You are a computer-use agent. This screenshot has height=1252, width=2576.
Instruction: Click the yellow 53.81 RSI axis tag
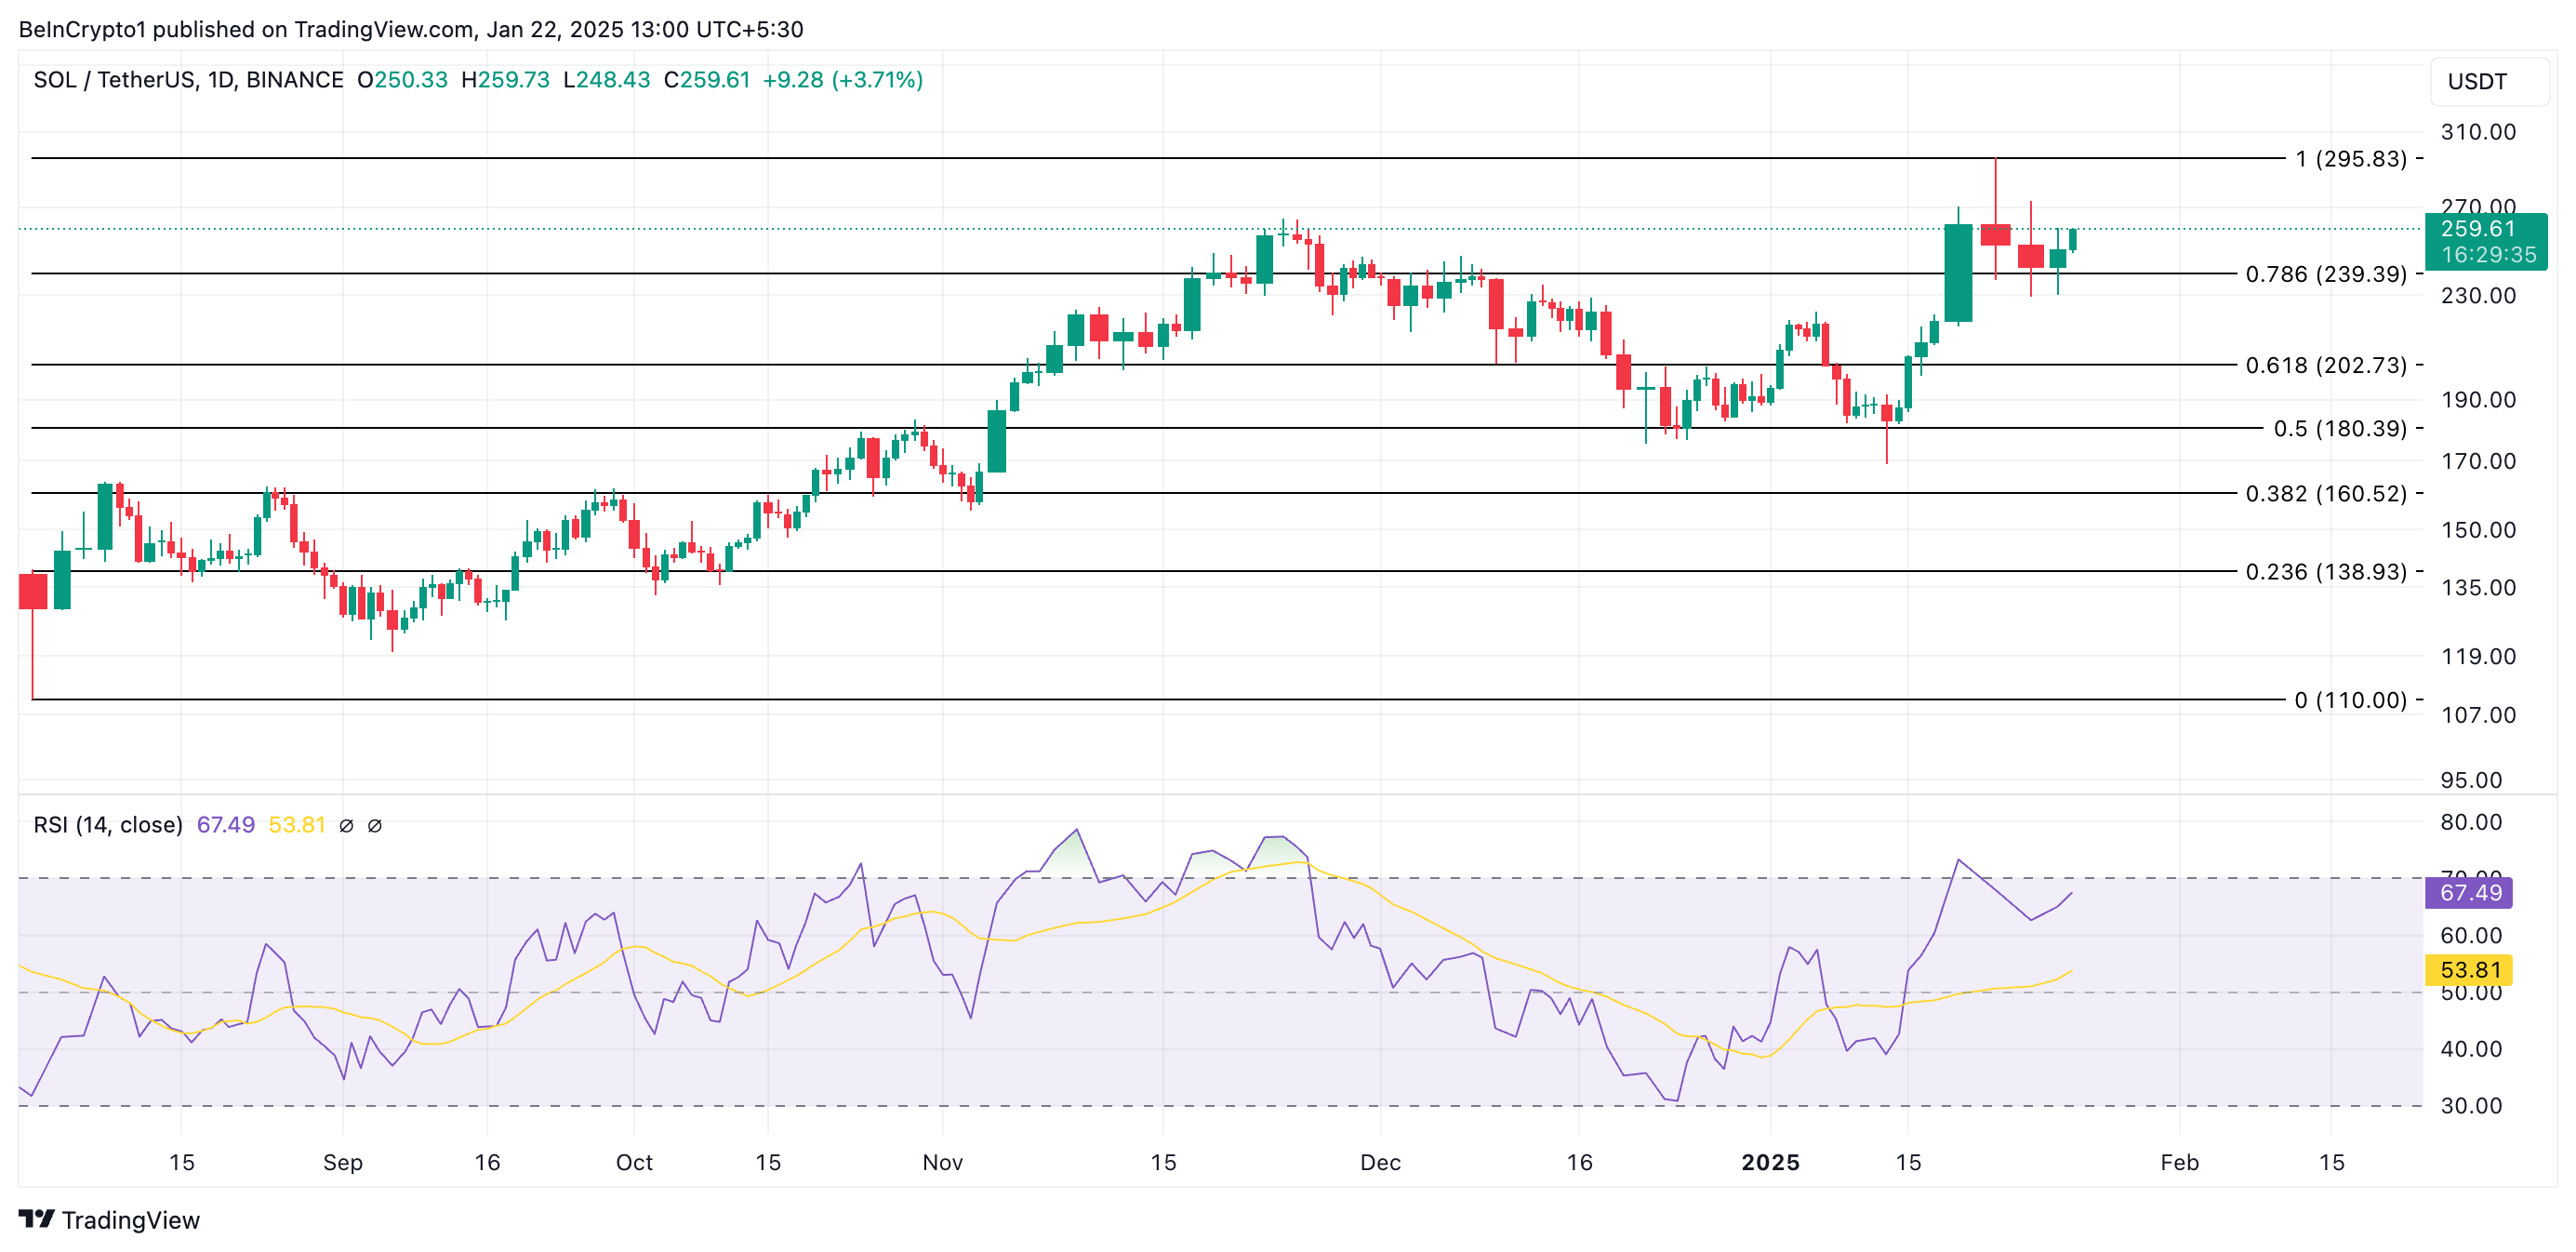tap(2469, 970)
